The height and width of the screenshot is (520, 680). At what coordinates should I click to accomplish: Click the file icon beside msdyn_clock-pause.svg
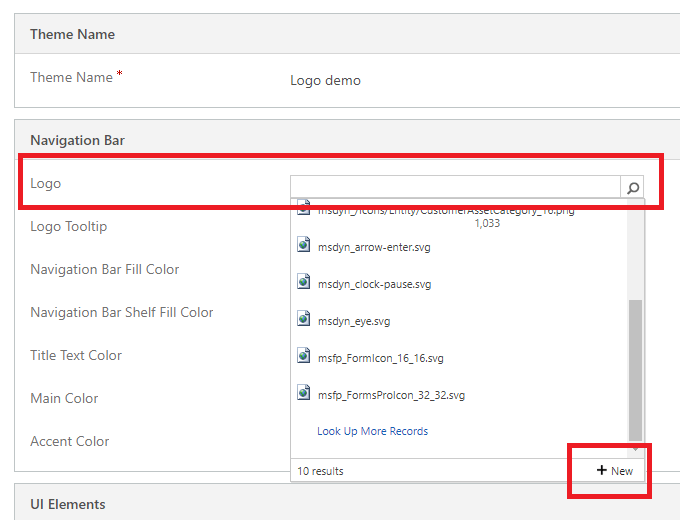coord(305,283)
